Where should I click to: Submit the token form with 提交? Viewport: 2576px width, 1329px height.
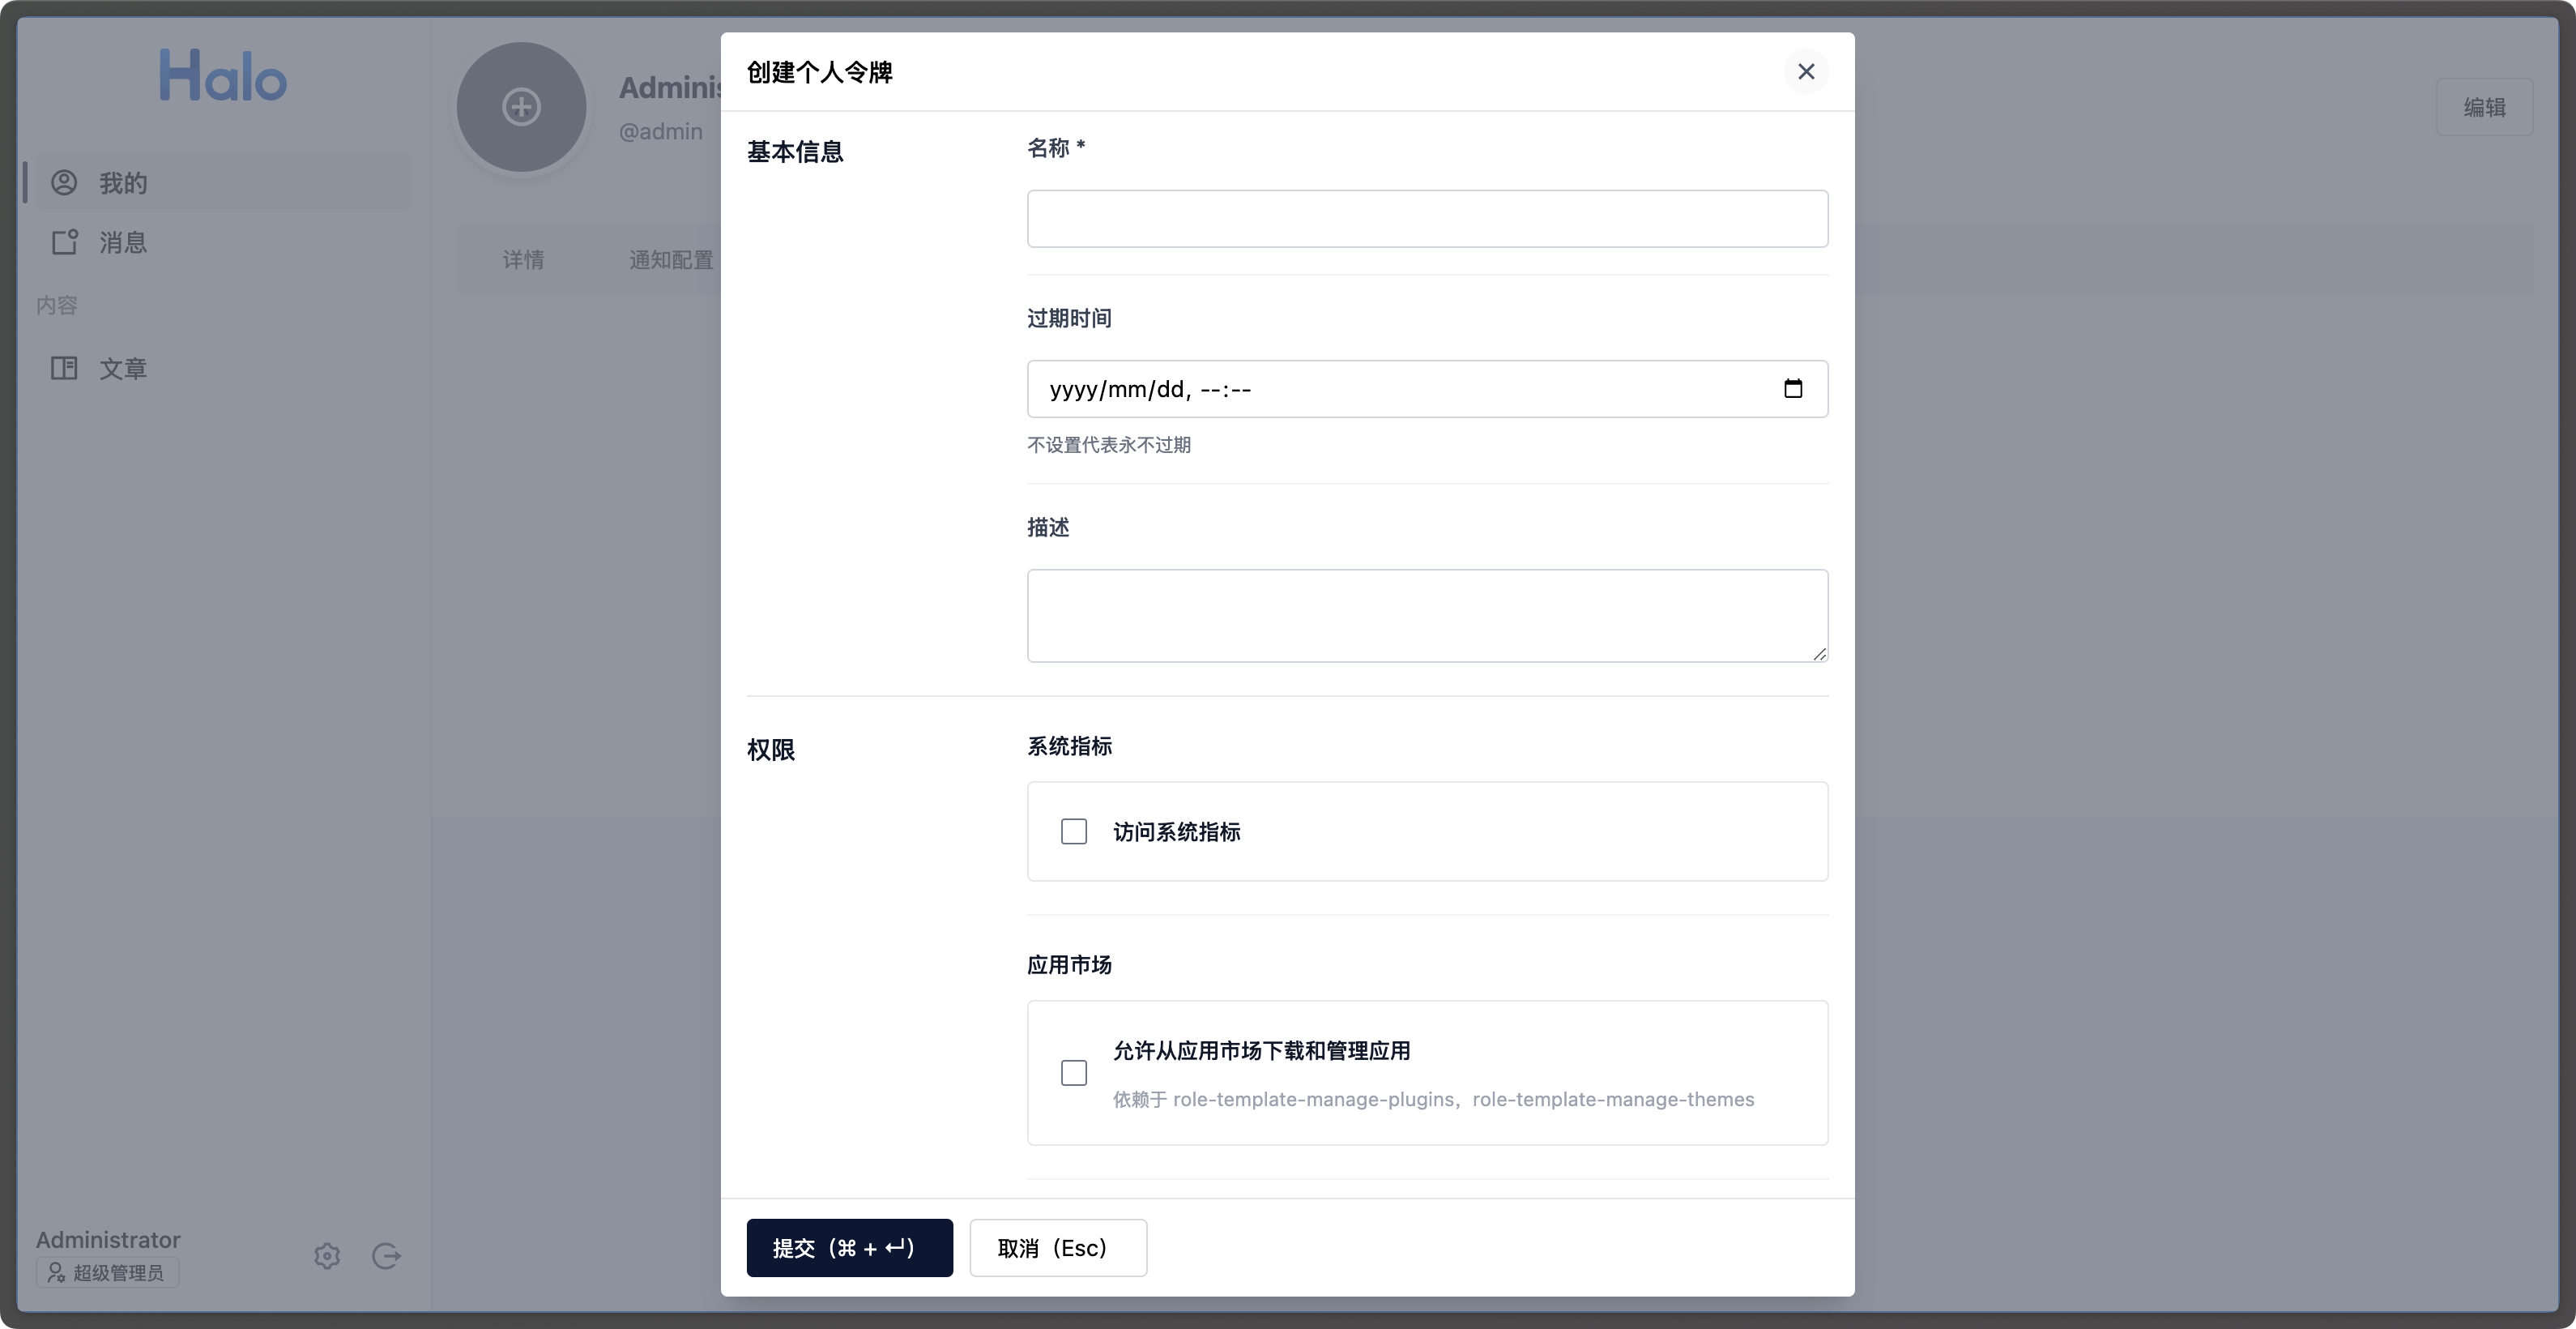click(x=849, y=1248)
